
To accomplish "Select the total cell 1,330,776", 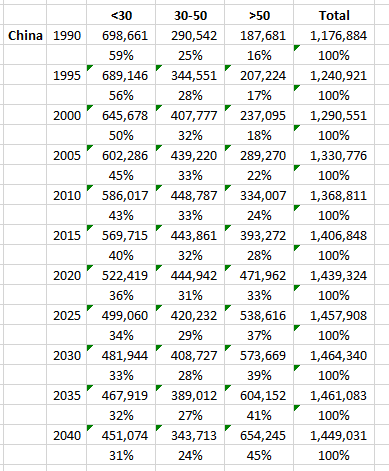I will pos(334,155).
